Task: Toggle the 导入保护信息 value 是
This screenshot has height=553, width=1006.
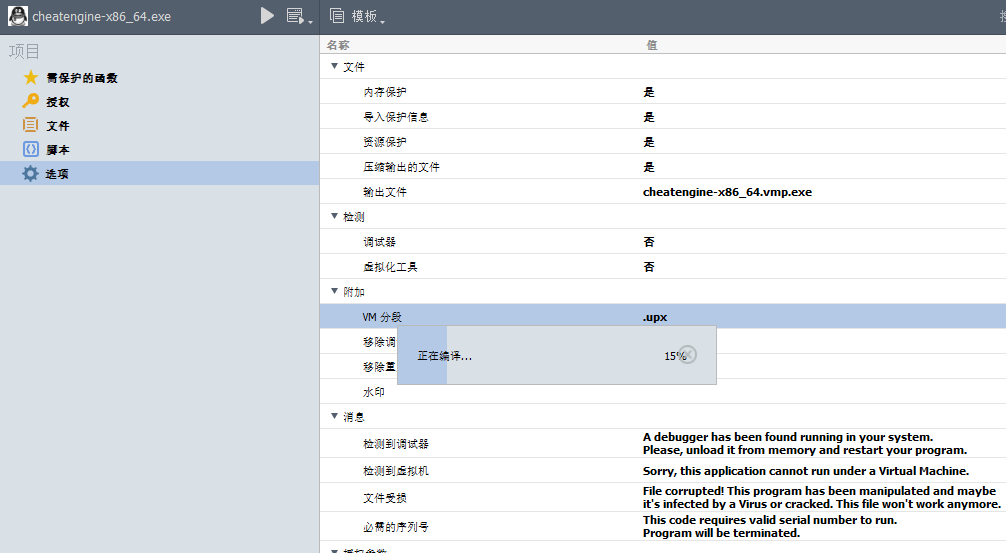Action: 649,117
